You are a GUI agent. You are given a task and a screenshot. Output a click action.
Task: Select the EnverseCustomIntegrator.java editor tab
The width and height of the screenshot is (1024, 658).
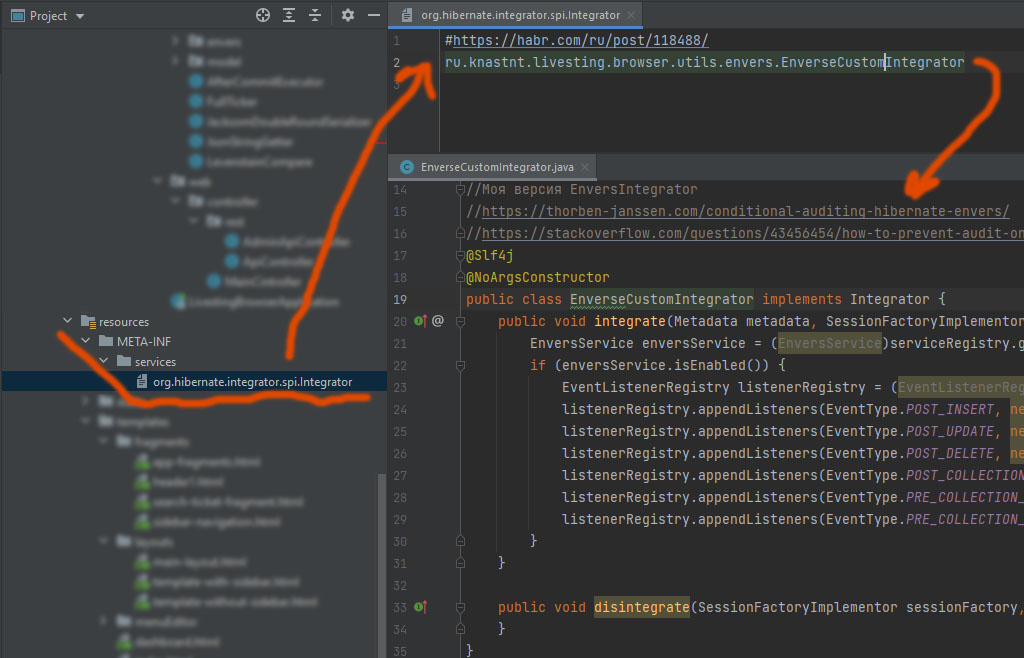492,167
